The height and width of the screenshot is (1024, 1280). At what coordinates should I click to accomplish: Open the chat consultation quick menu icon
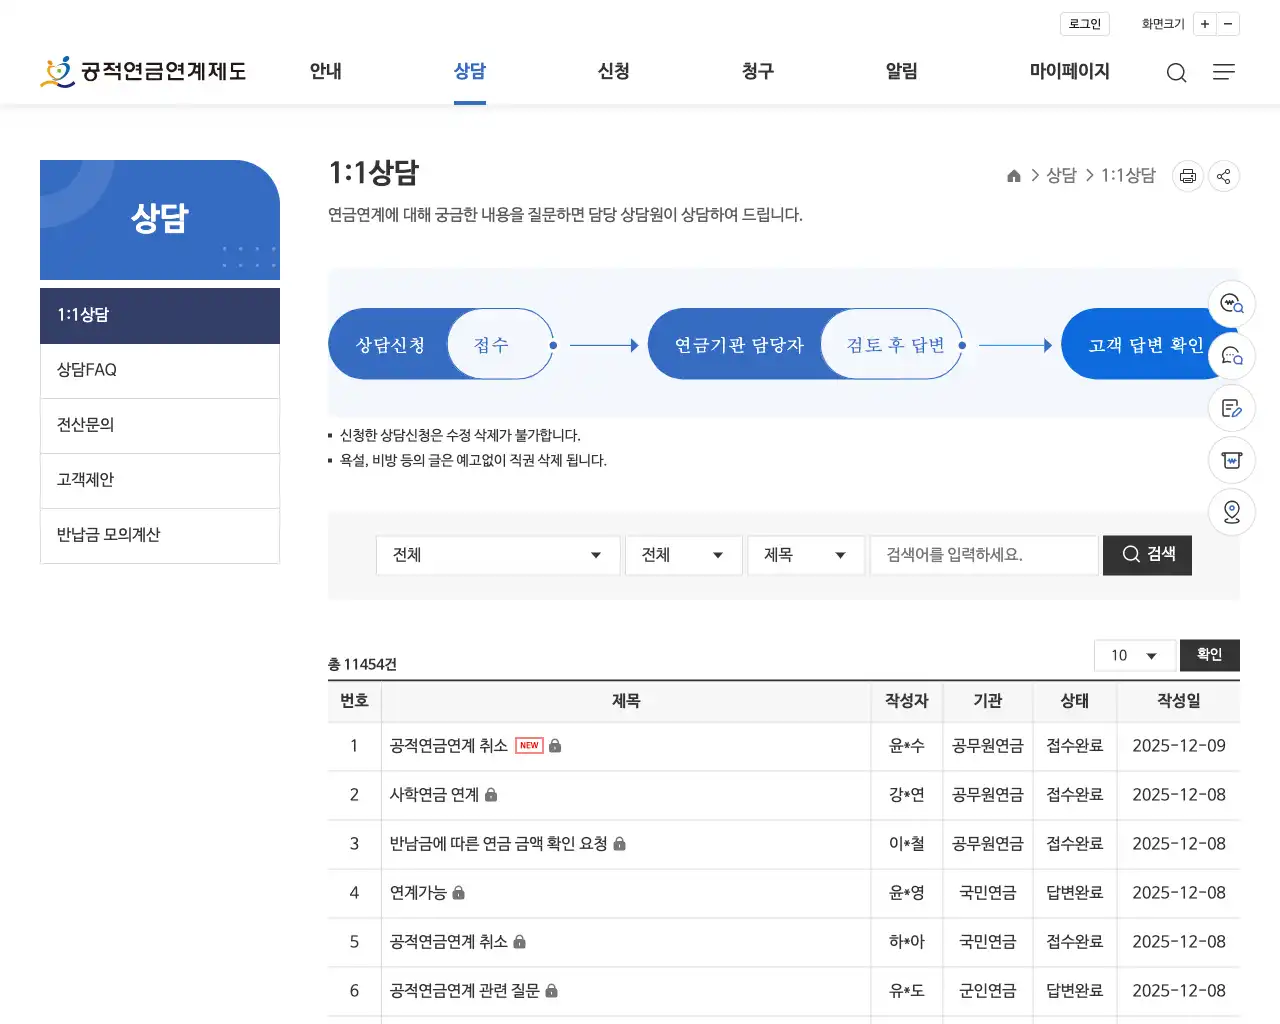[1231, 356]
